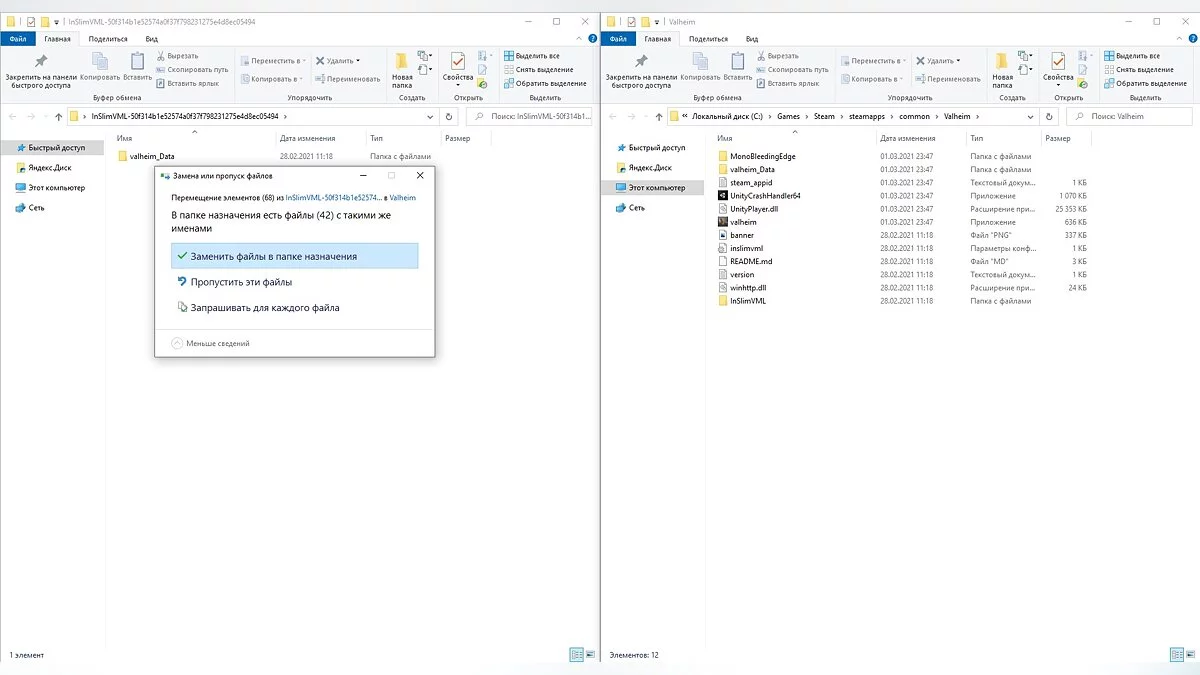Click Pin to Quick Access icon in left window
Viewport: 1200px width, 675px height.
pyautogui.click(x=41, y=63)
